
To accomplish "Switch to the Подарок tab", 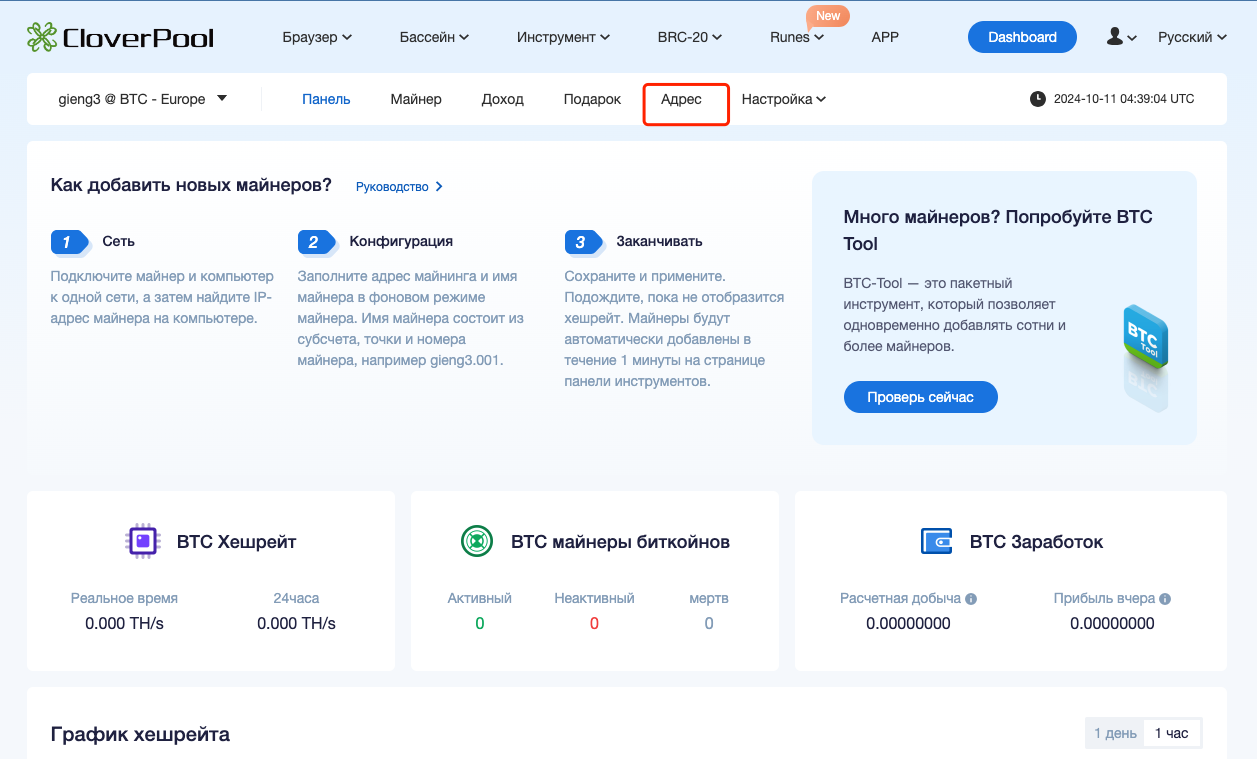I will pos(592,99).
